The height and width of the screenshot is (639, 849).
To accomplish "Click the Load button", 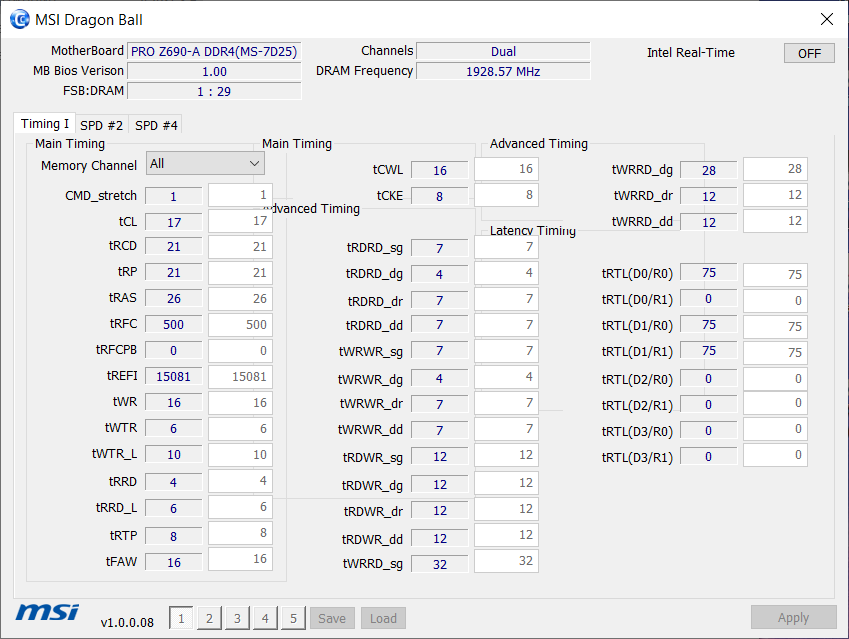I will (x=383, y=618).
